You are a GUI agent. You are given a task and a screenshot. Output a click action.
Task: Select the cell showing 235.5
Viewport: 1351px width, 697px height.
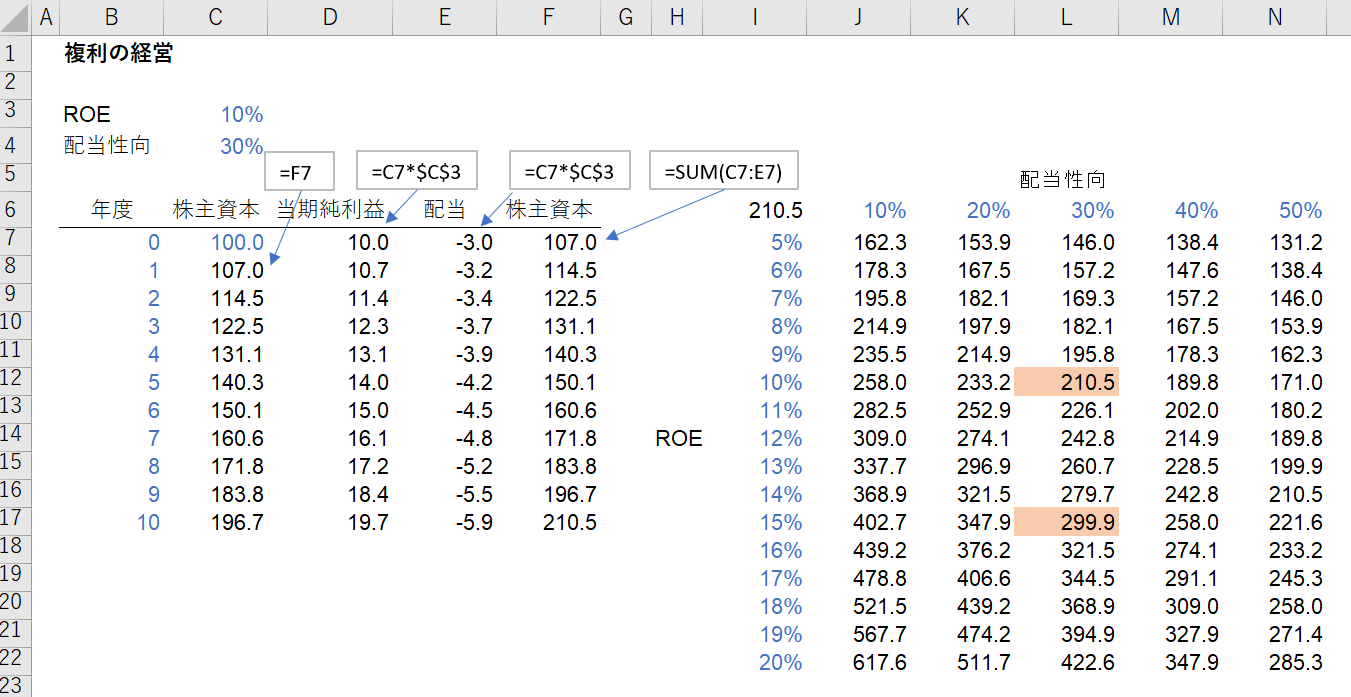(x=880, y=353)
